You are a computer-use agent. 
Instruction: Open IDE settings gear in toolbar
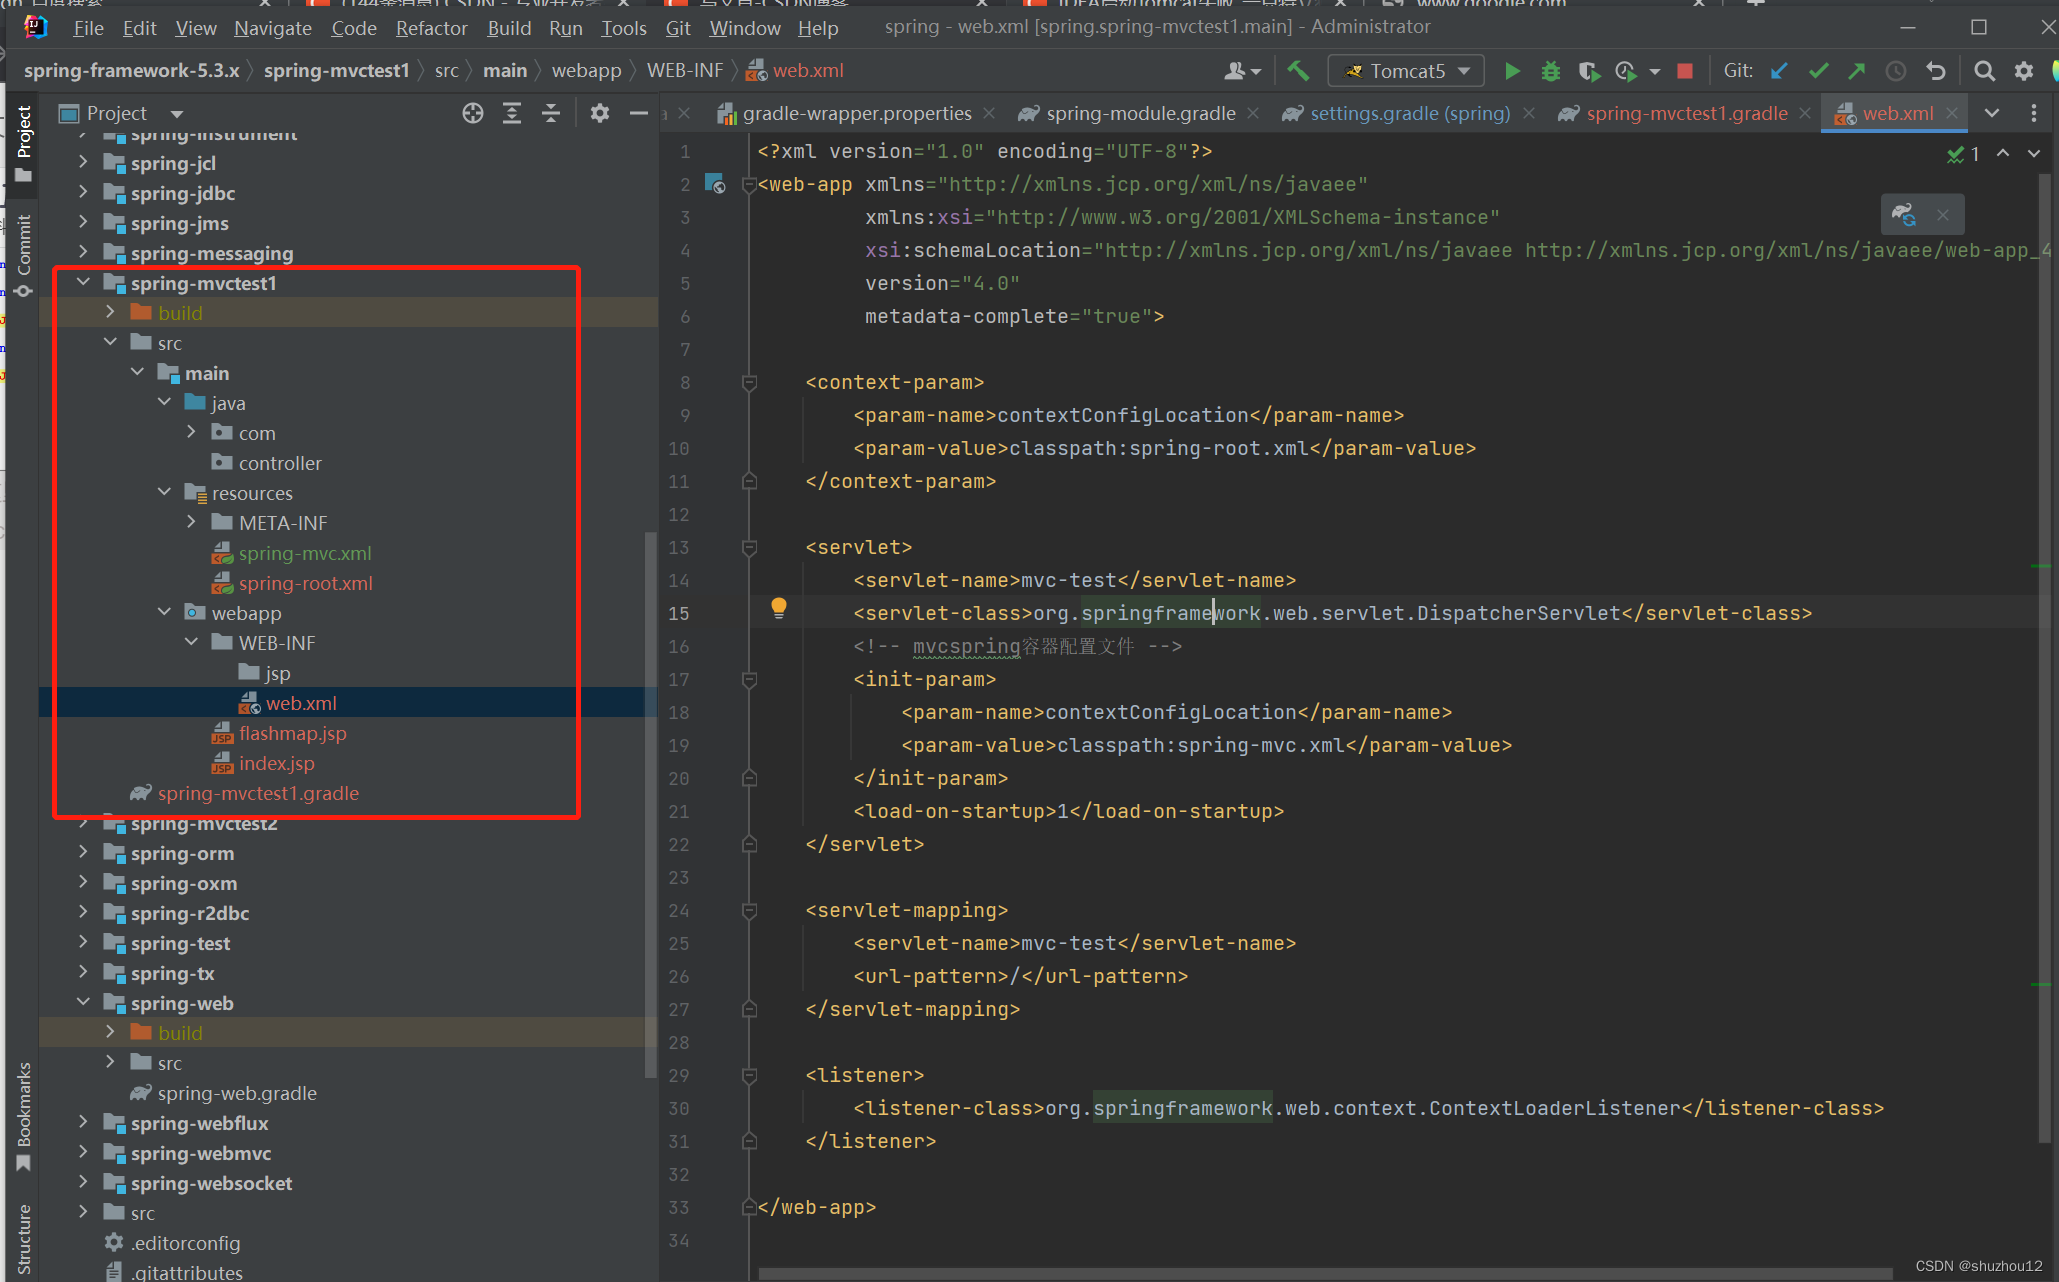[x=2024, y=71]
